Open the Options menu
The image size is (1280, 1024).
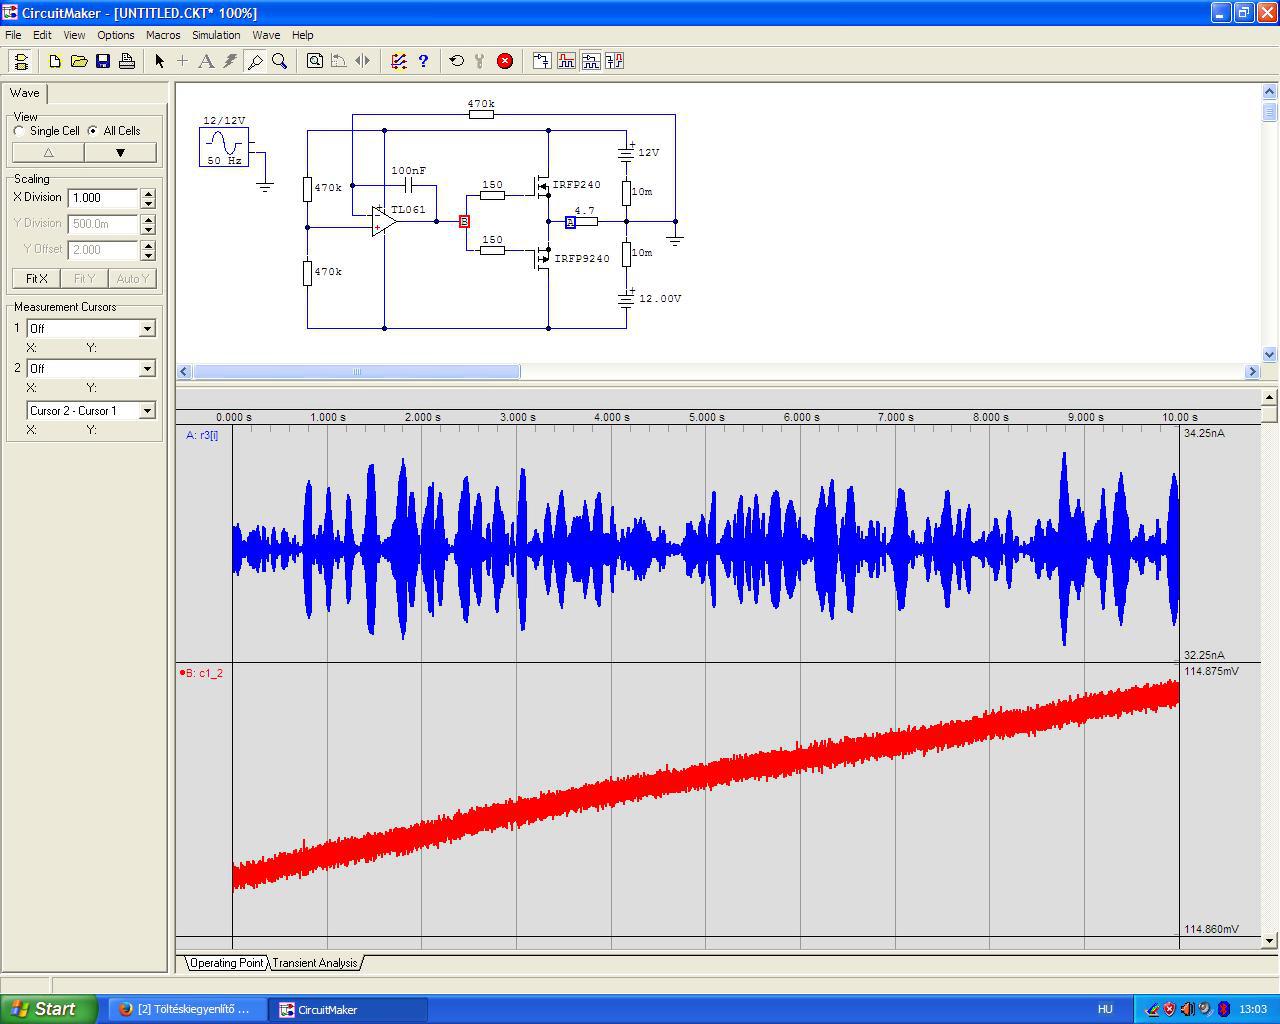click(116, 35)
